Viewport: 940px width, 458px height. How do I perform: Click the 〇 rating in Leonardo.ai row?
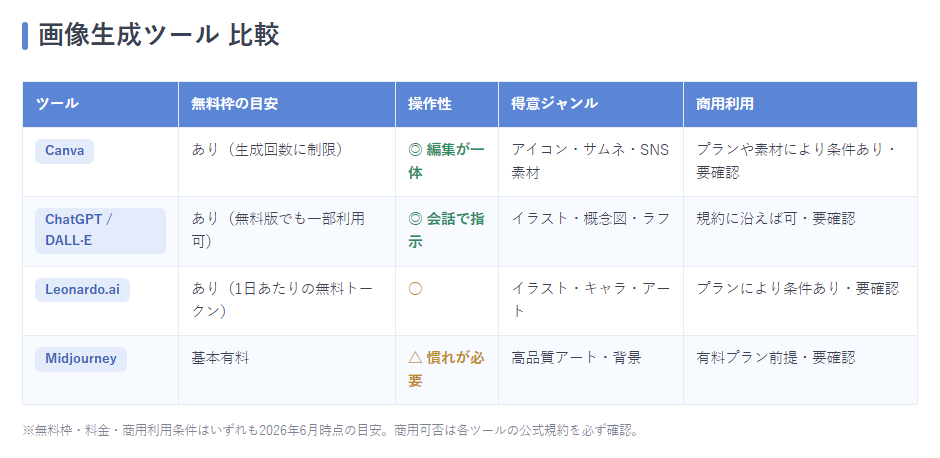coord(415,288)
